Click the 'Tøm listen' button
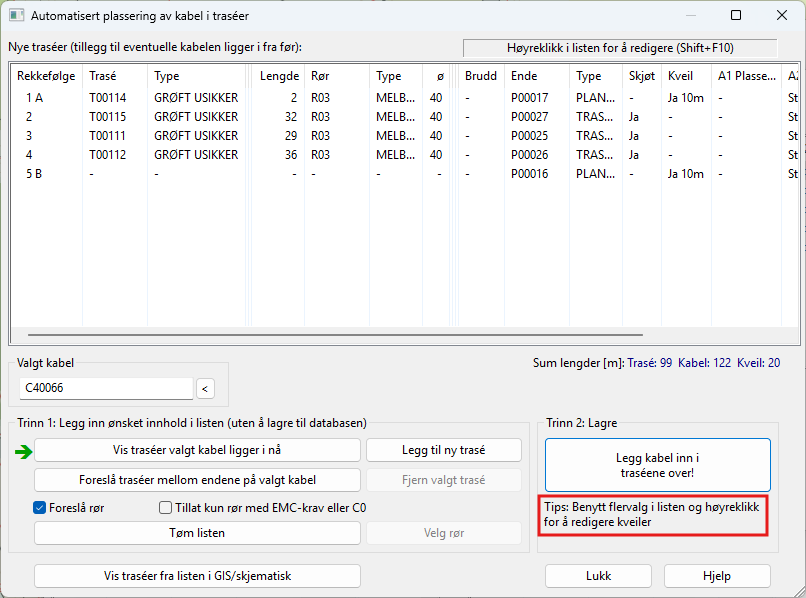Image resolution: width=806 pixels, height=598 pixels. coord(197,533)
